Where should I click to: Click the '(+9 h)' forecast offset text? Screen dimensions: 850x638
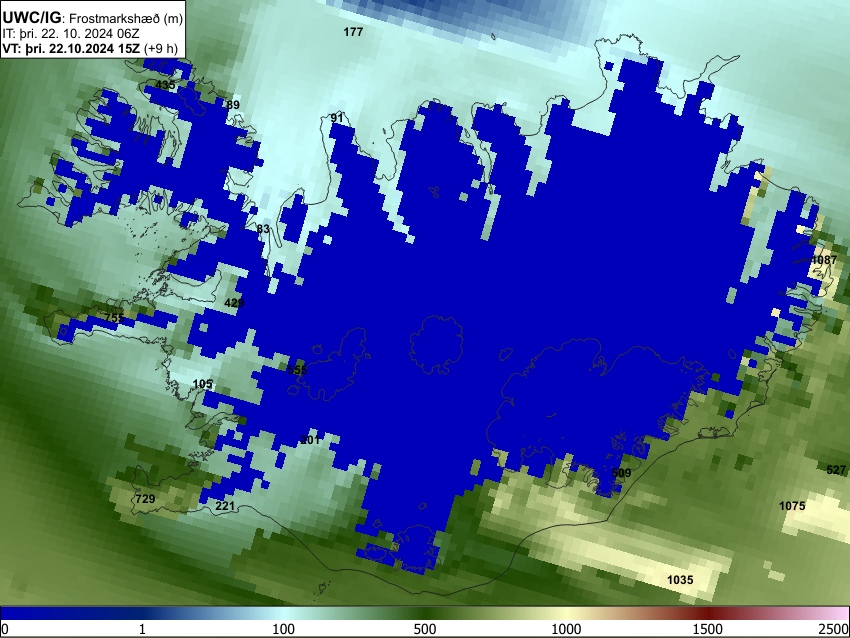click(161, 48)
